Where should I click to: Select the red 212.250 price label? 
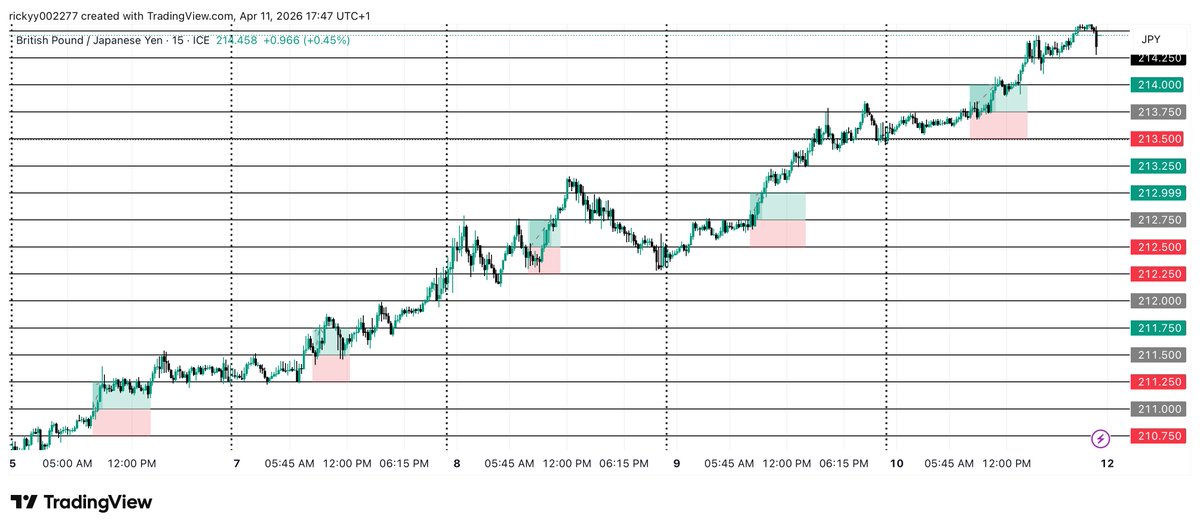1157,274
